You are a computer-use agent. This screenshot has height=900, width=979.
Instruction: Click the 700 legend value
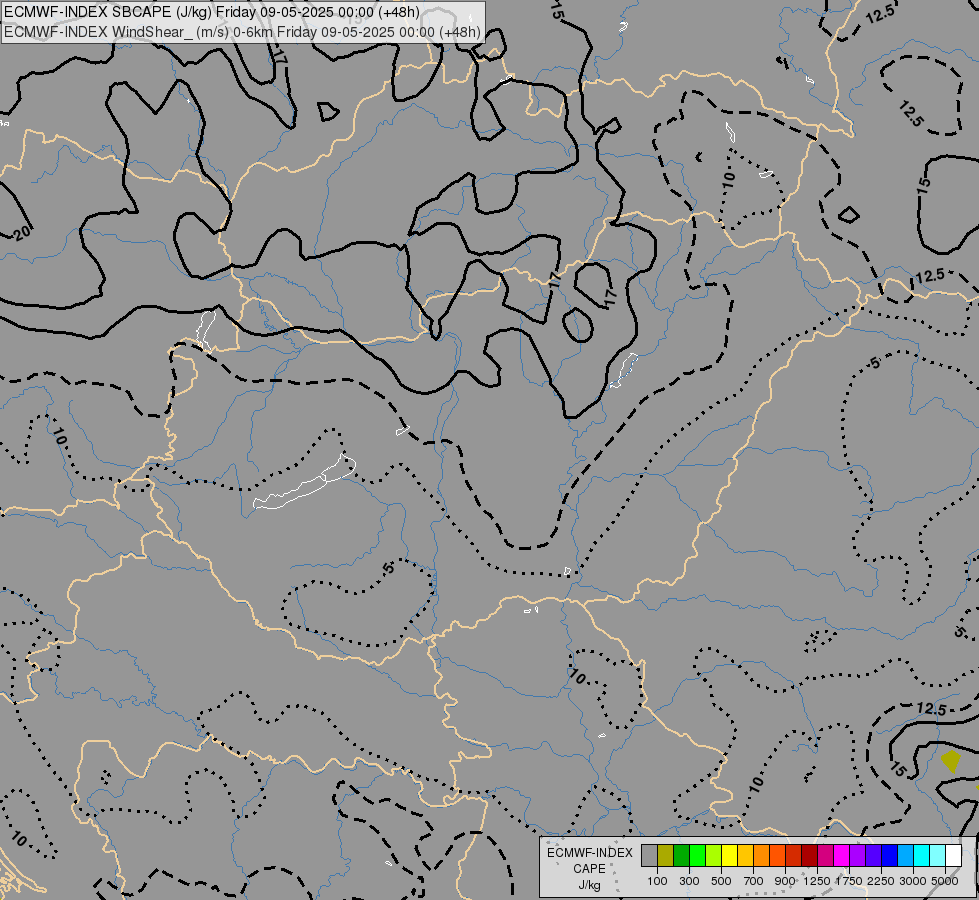(x=754, y=881)
